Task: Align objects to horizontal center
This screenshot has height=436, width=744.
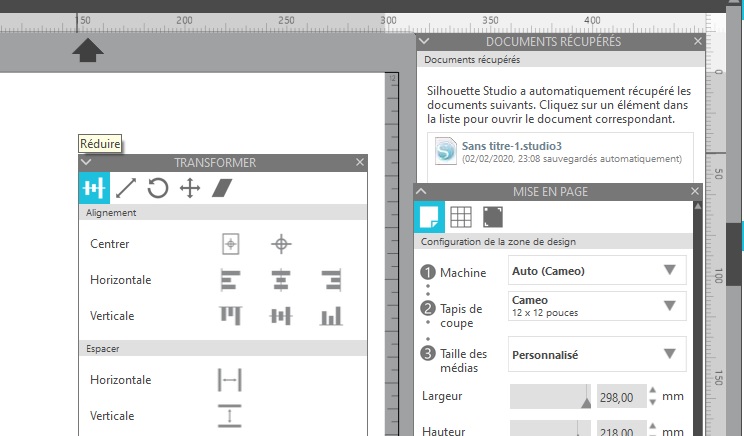Action: click(x=281, y=280)
